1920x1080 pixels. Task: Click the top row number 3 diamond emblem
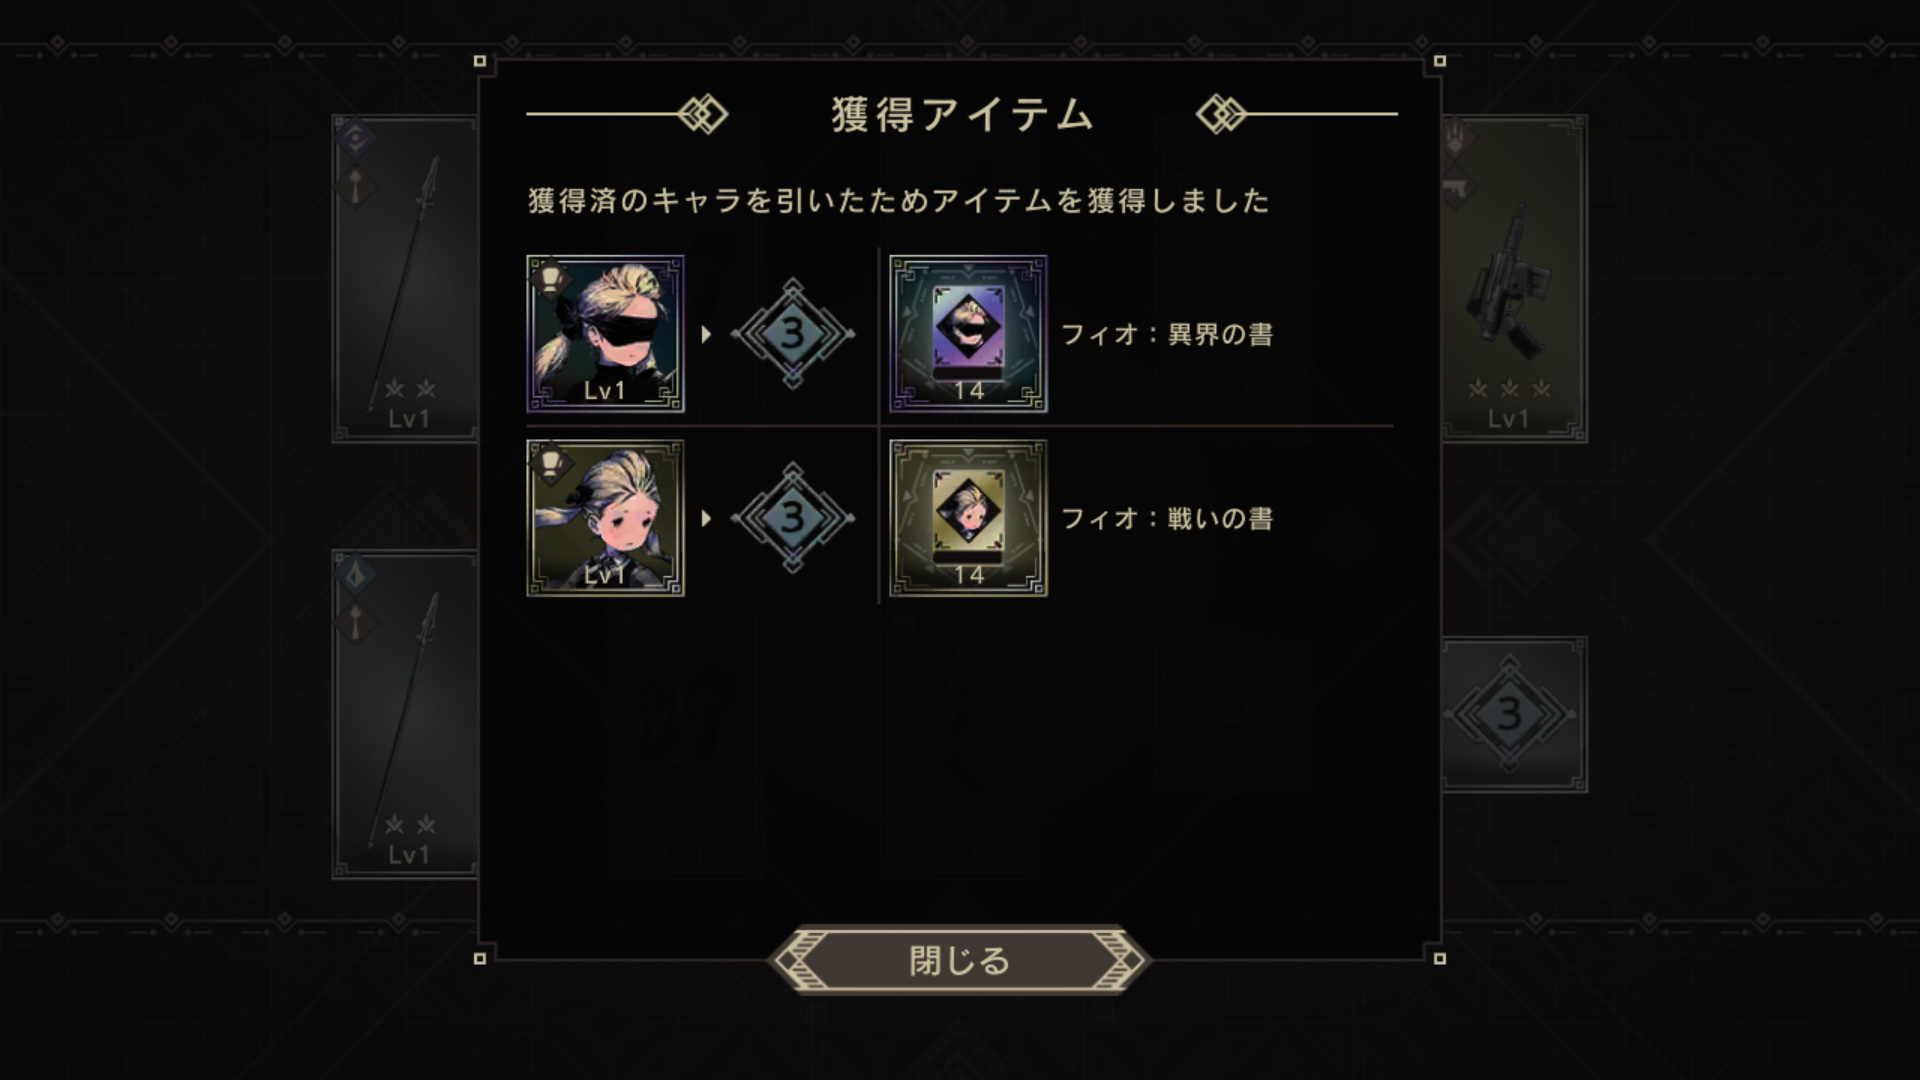(793, 334)
